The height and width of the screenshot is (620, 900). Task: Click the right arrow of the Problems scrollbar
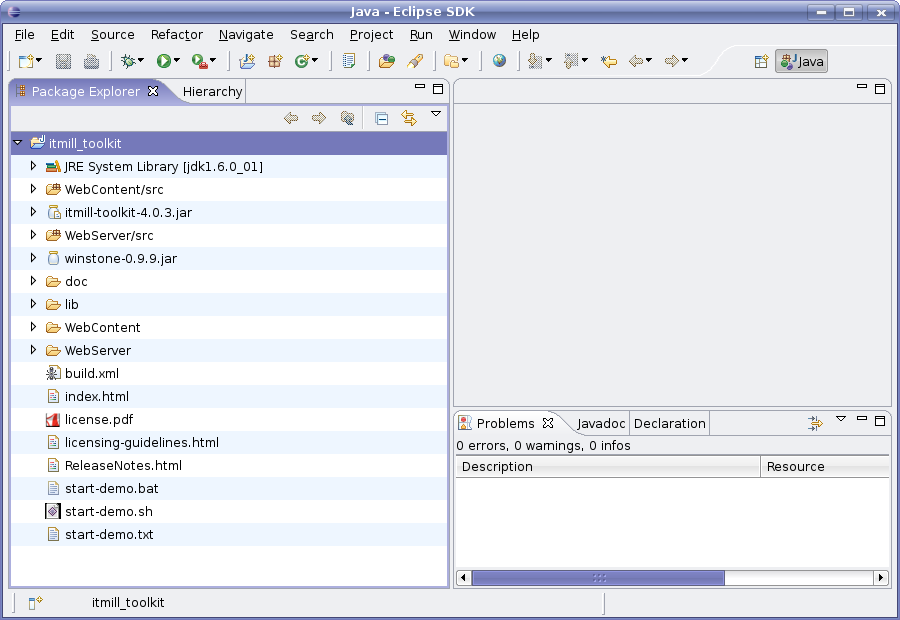pyautogui.click(x=880, y=577)
